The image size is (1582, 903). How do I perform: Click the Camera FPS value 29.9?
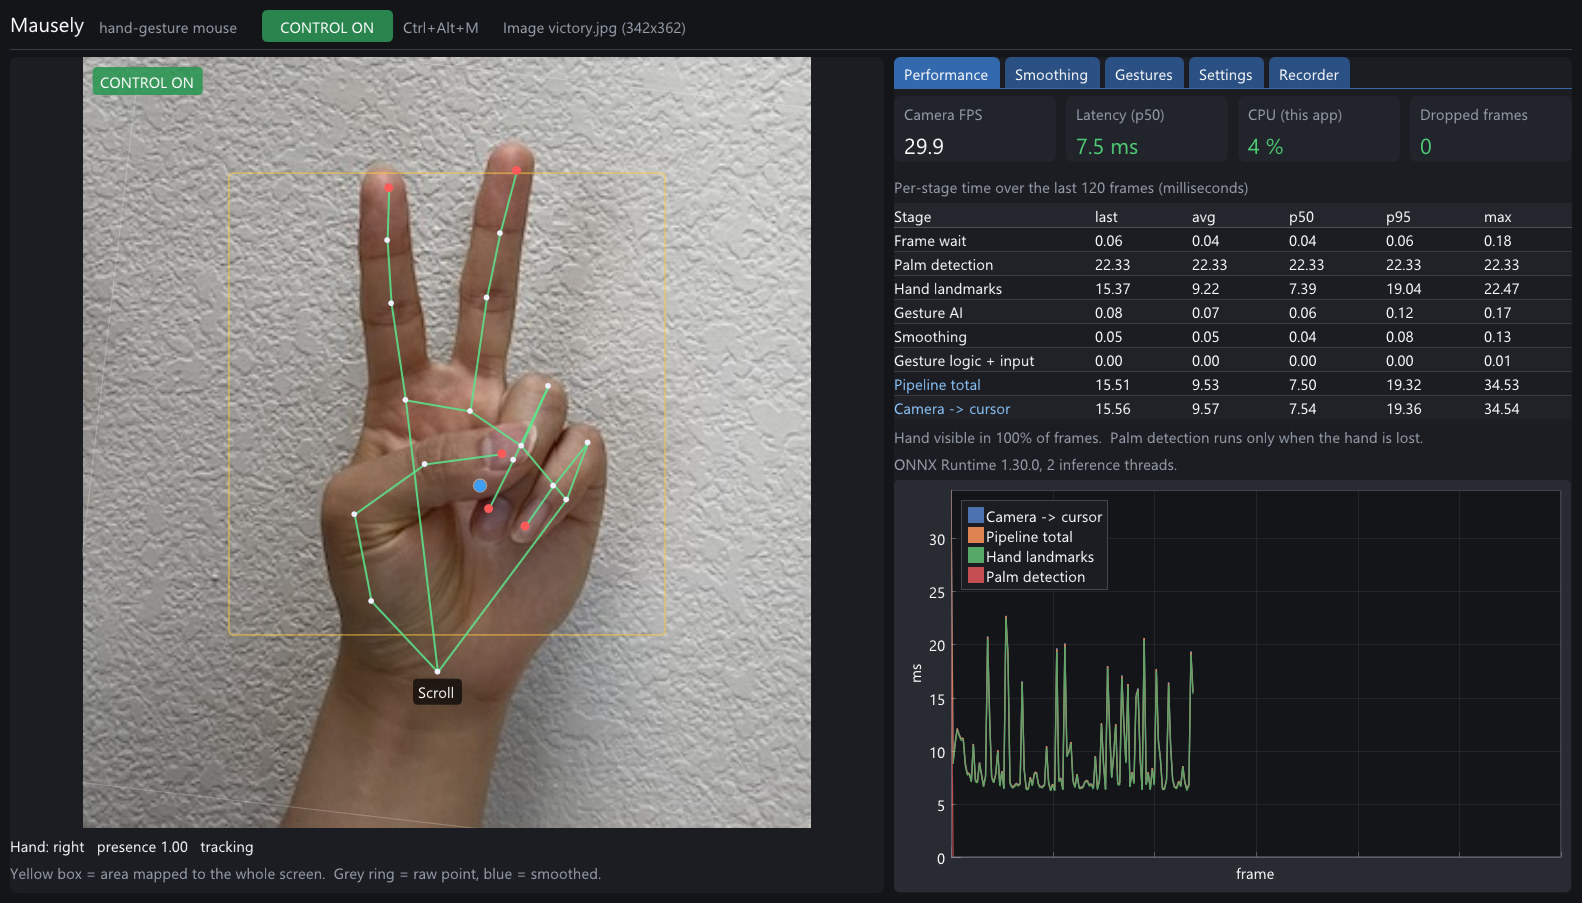click(924, 146)
